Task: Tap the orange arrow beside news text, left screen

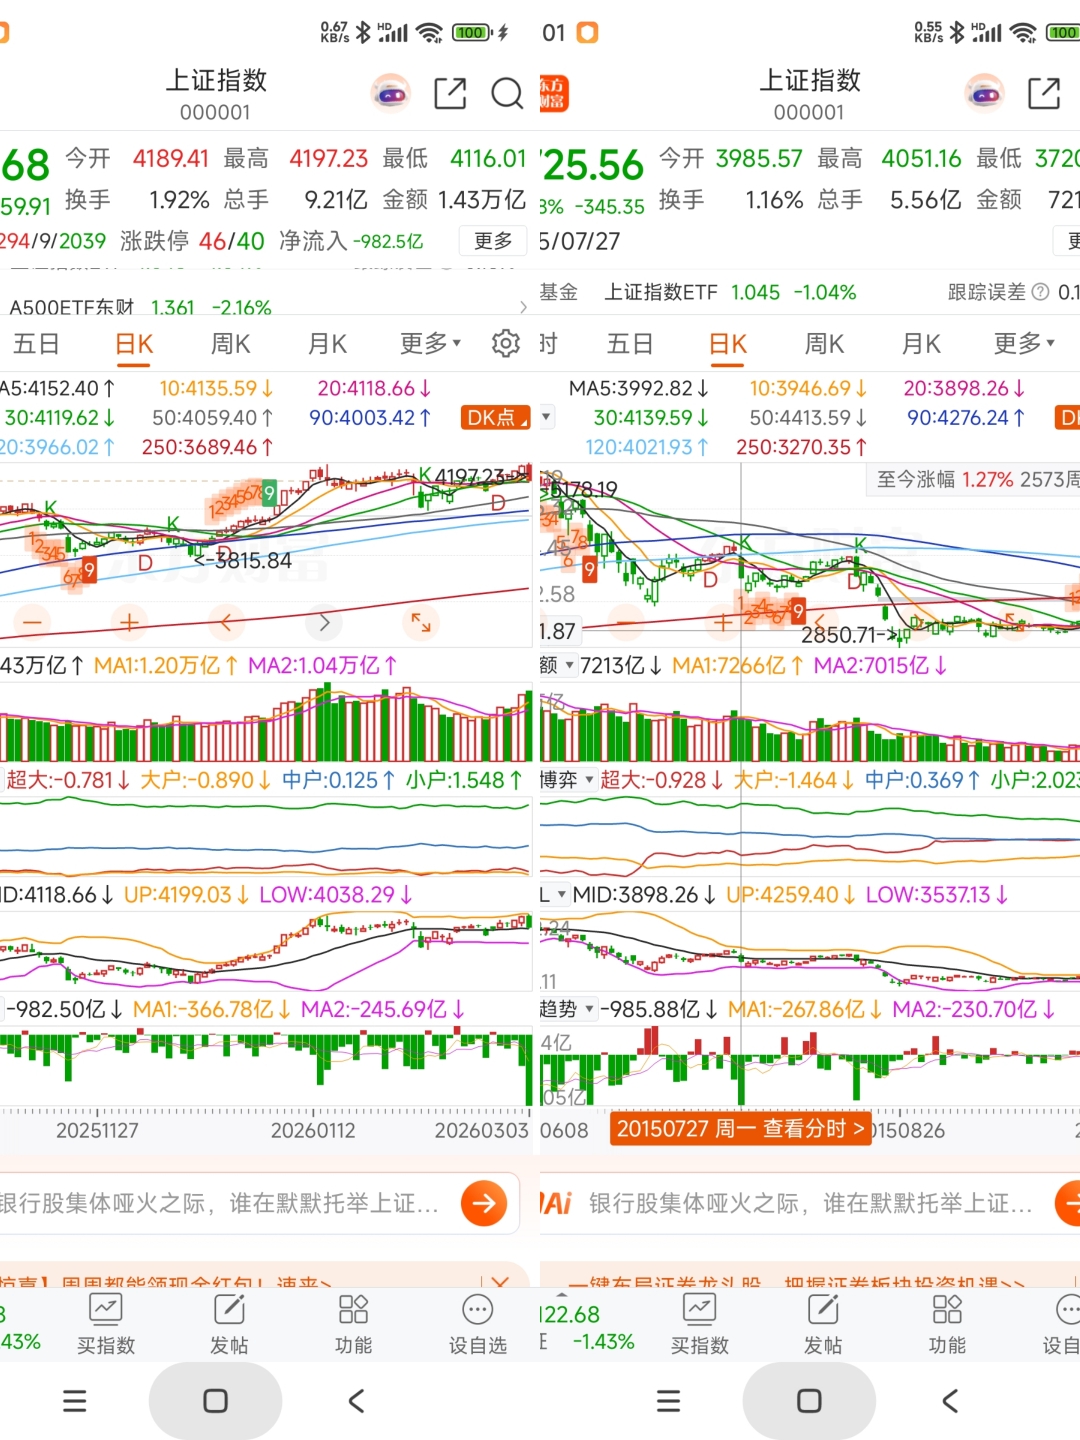Action: [484, 1203]
